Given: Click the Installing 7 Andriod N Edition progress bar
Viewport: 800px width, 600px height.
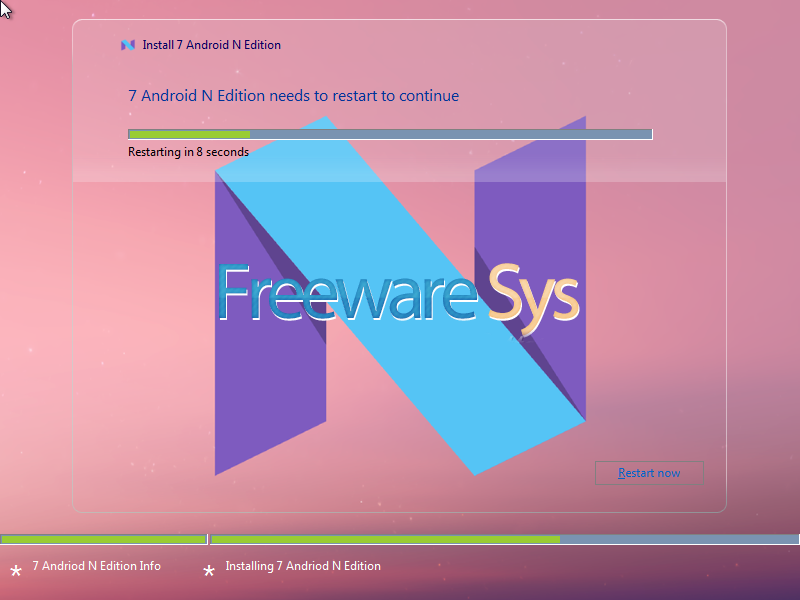Looking at the screenshot, I should (505, 539).
